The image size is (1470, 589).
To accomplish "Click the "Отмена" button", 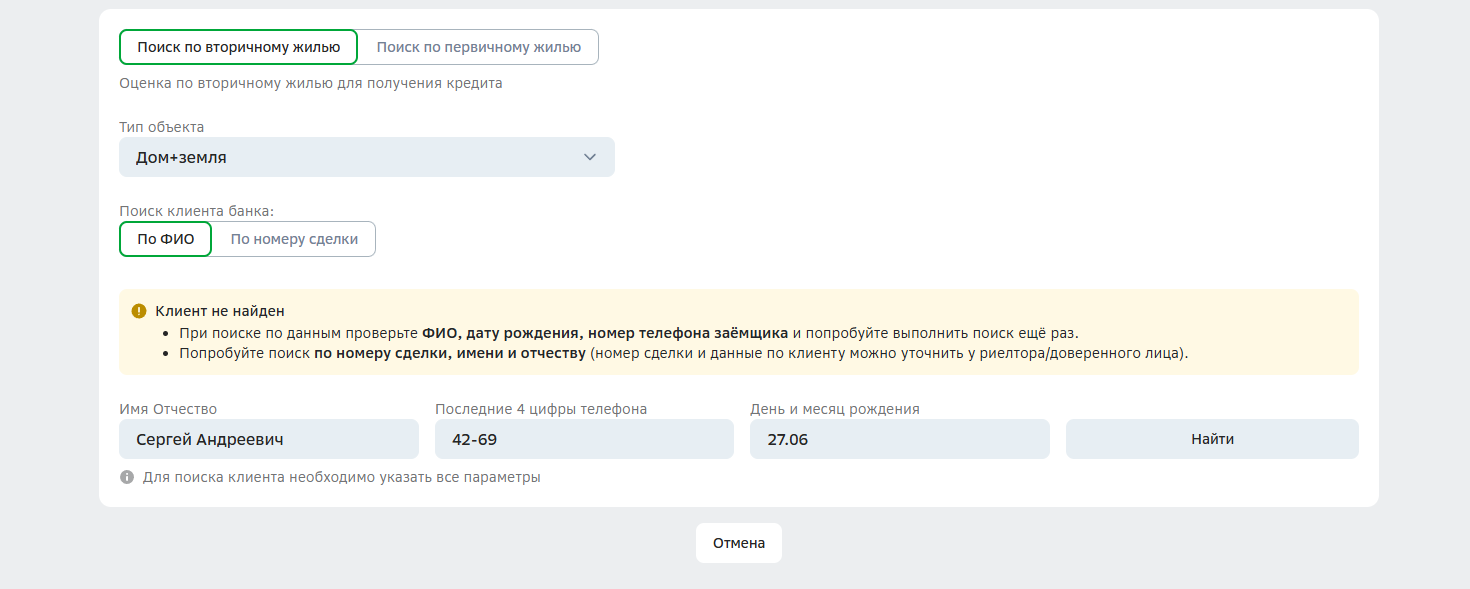I will [739, 543].
